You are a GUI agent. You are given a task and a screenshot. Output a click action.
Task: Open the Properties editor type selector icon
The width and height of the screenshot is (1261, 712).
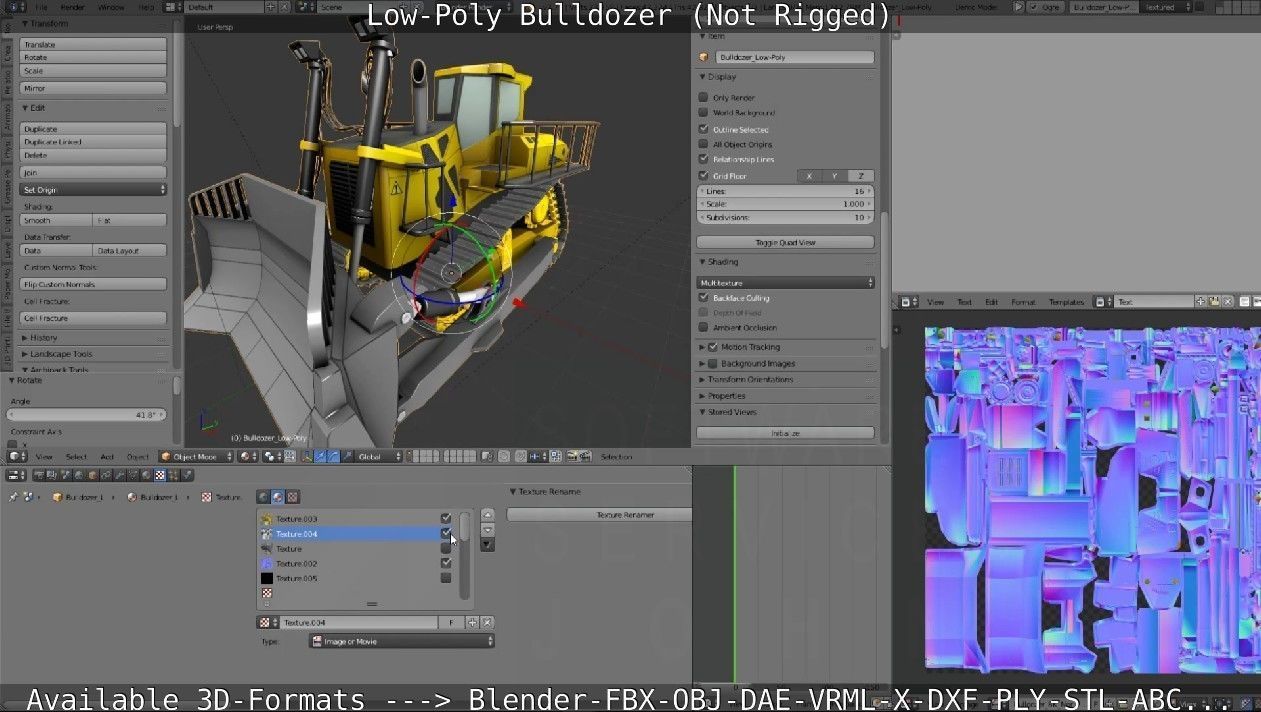coord(14,474)
